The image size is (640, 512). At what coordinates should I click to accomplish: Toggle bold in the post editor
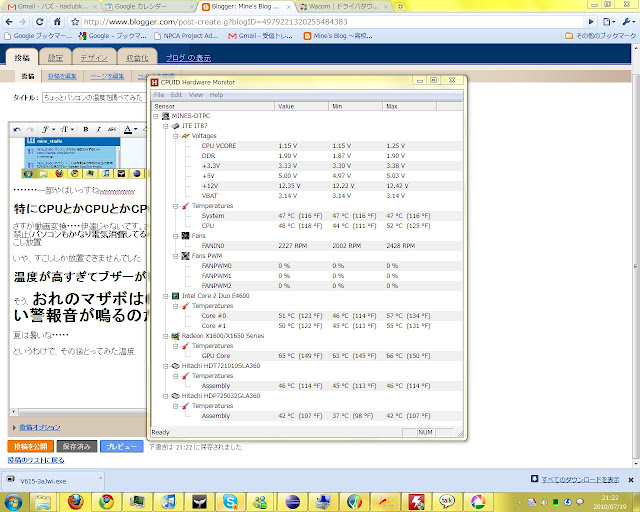point(86,129)
